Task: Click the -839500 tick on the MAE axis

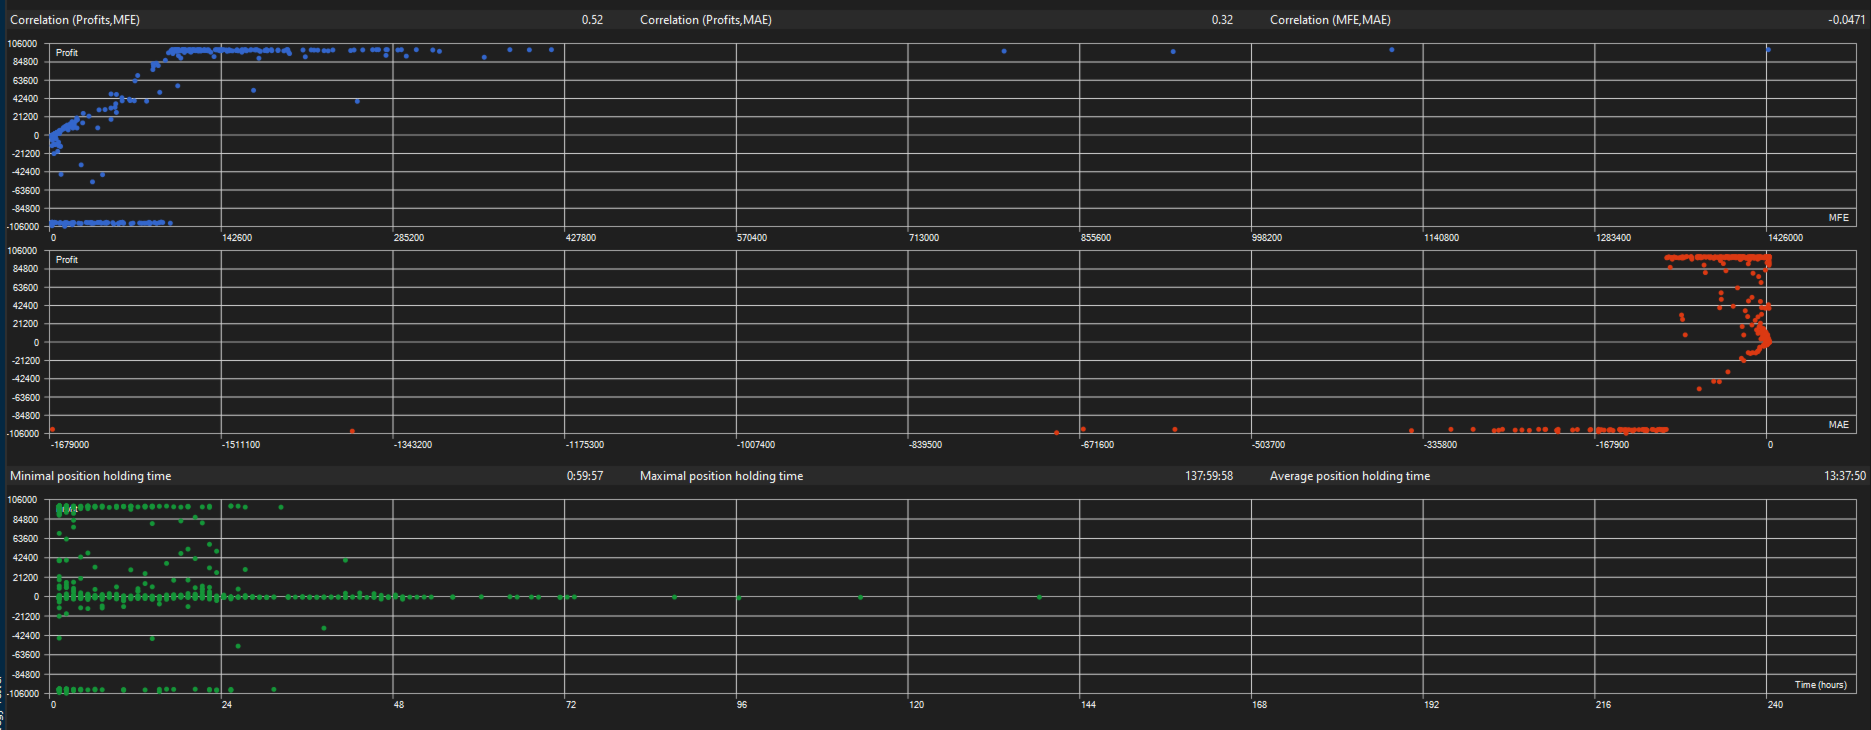Action: (x=926, y=445)
